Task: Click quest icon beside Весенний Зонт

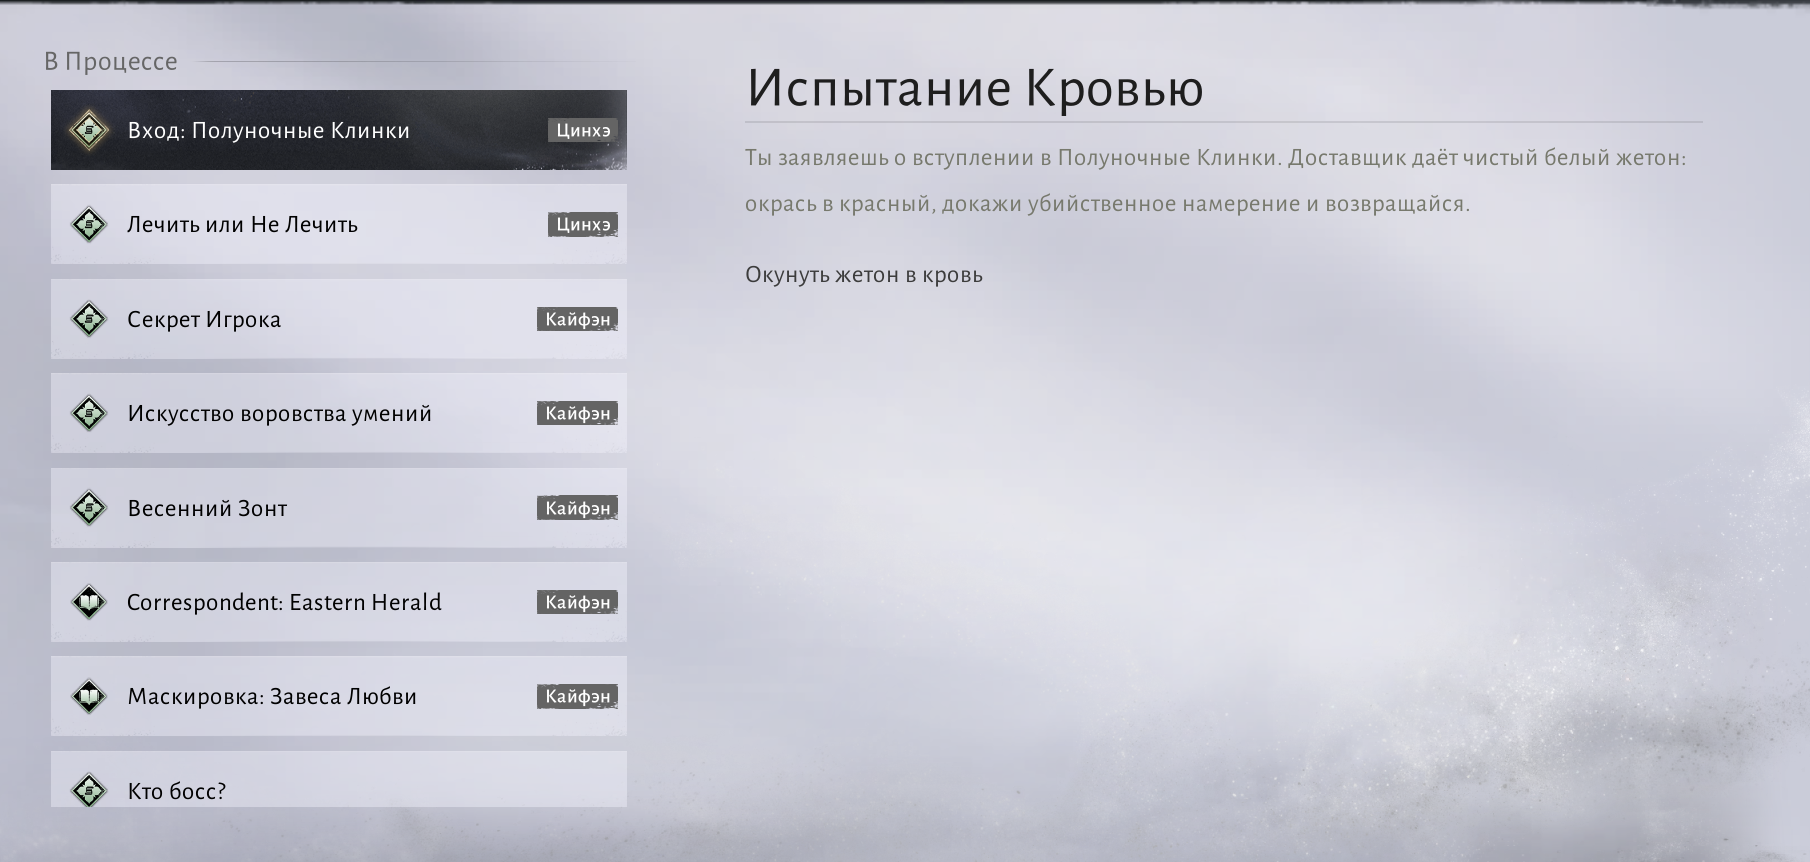Action: coord(89,508)
